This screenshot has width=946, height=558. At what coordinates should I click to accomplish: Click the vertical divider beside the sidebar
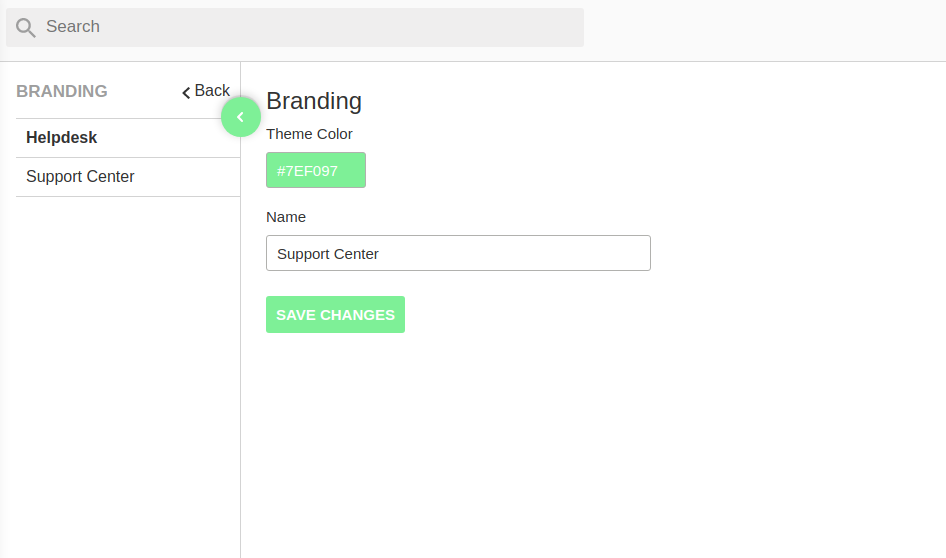(241, 362)
